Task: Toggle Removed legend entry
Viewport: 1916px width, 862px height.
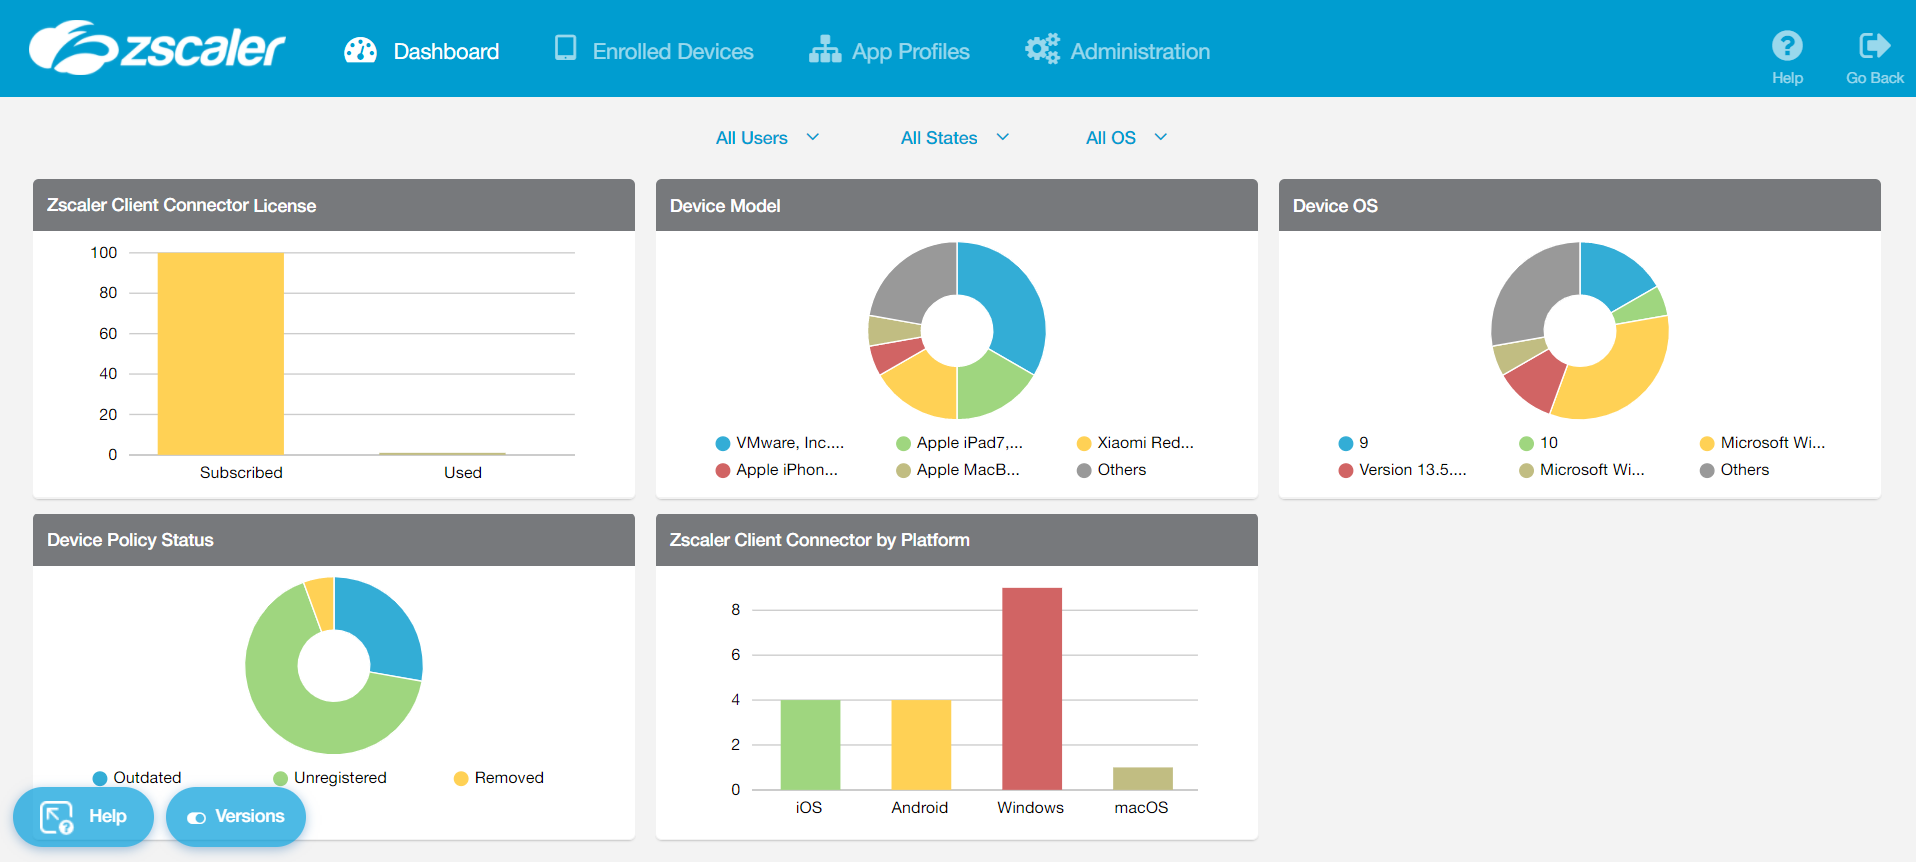Action: click(499, 778)
